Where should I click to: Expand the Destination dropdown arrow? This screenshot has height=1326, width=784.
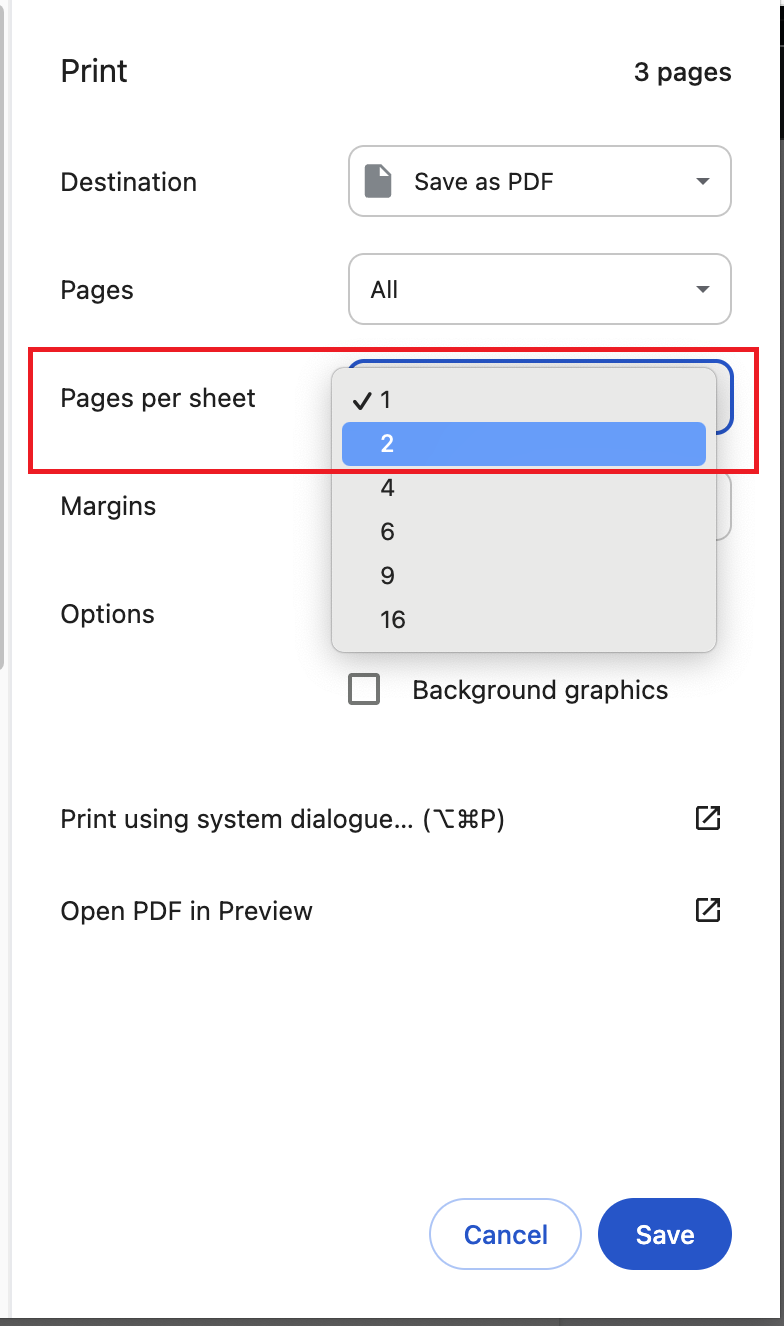tap(703, 182)
